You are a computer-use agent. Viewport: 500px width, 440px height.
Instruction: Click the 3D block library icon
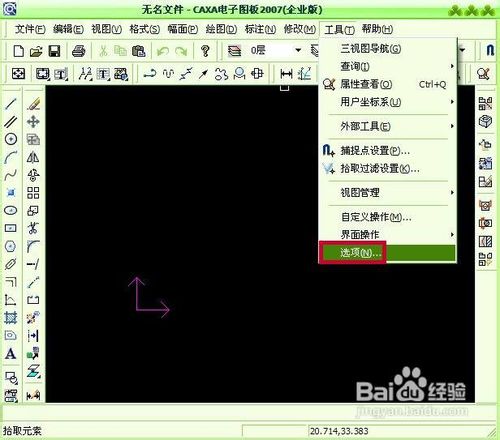pos(485,121)
